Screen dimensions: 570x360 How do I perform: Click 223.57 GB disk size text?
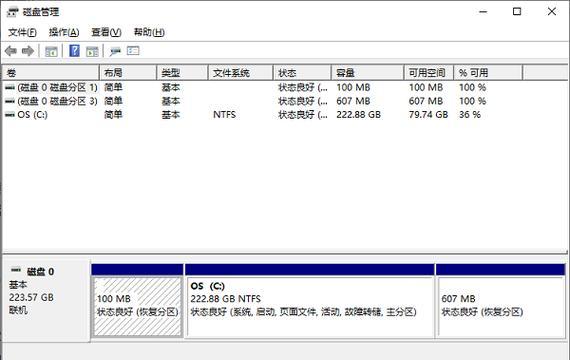[31, 297]
